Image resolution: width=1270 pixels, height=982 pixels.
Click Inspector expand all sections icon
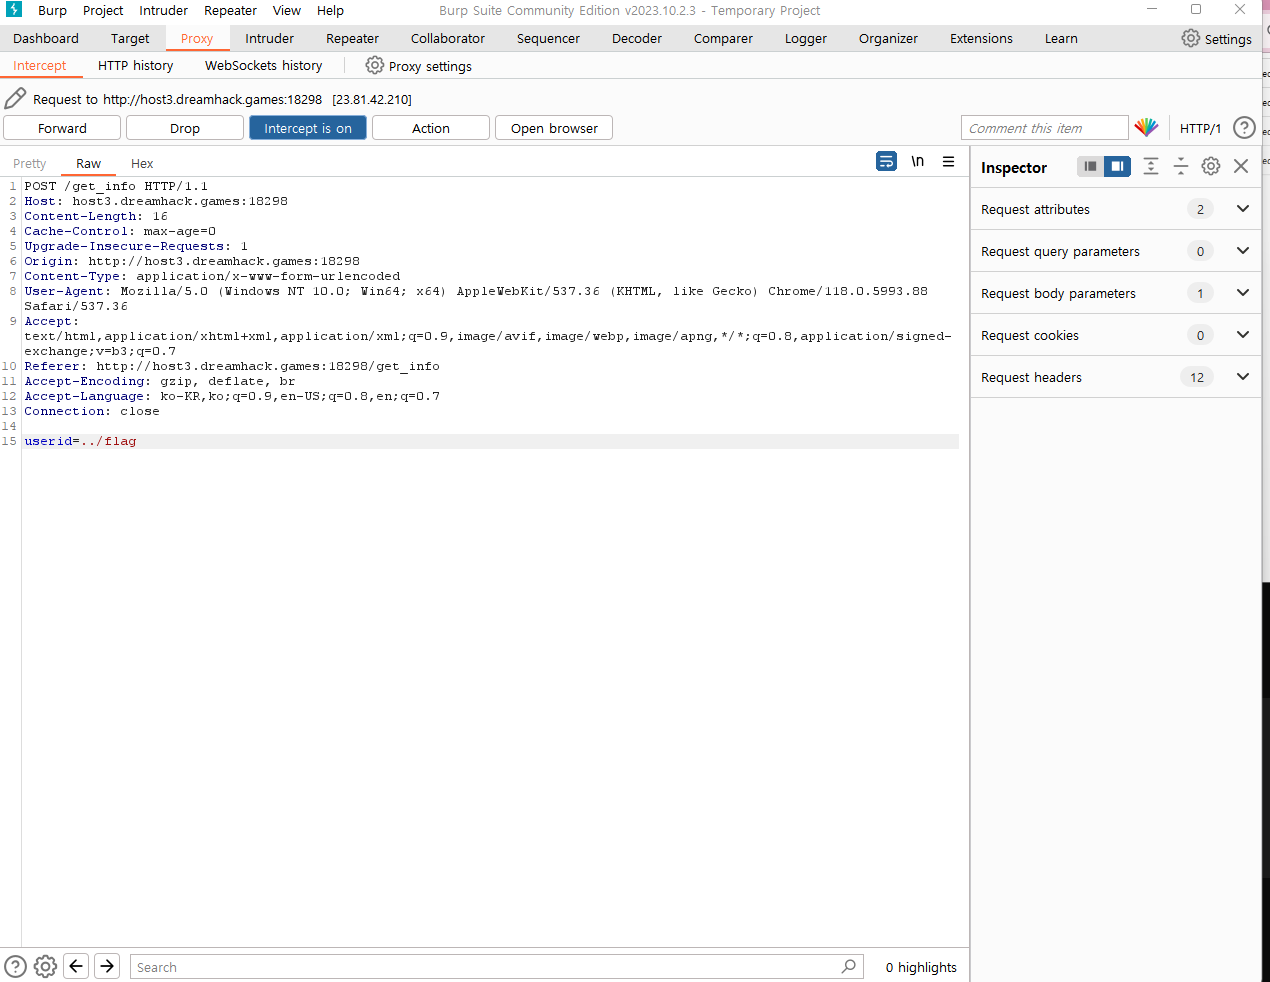point(1151,166)
